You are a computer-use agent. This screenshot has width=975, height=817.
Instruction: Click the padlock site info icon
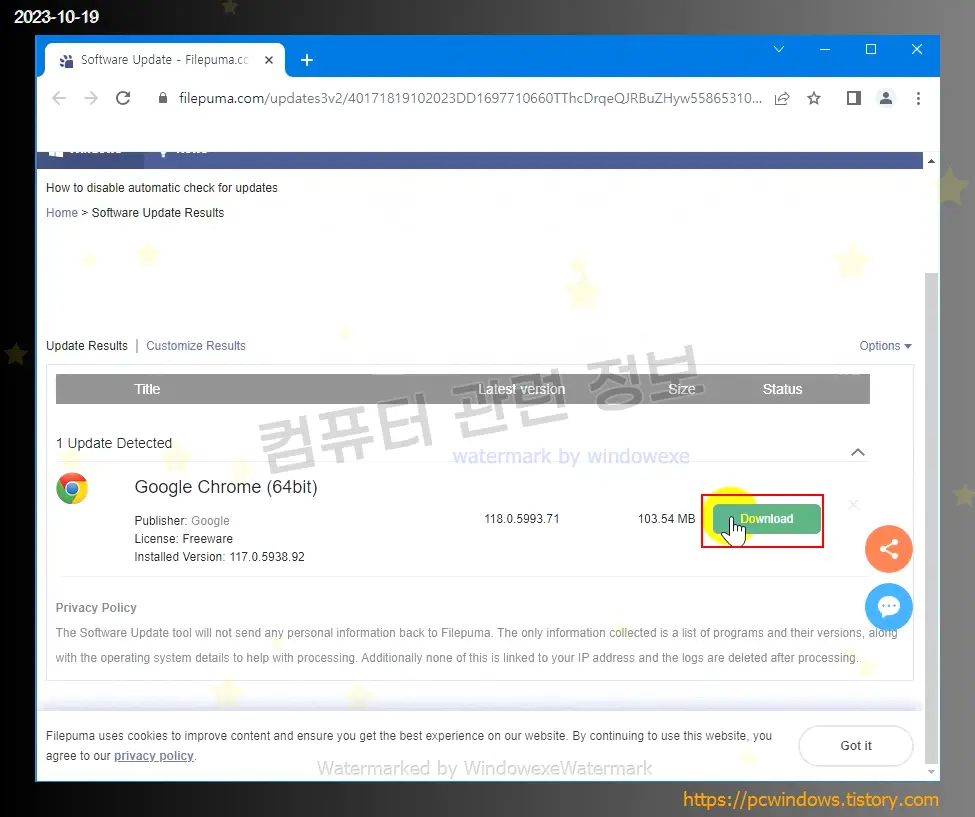(x=163, y=98)
